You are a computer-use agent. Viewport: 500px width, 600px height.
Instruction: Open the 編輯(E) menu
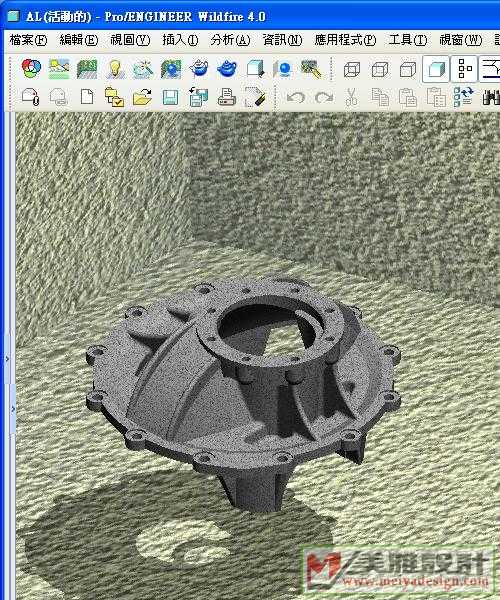tap(79, 40)
